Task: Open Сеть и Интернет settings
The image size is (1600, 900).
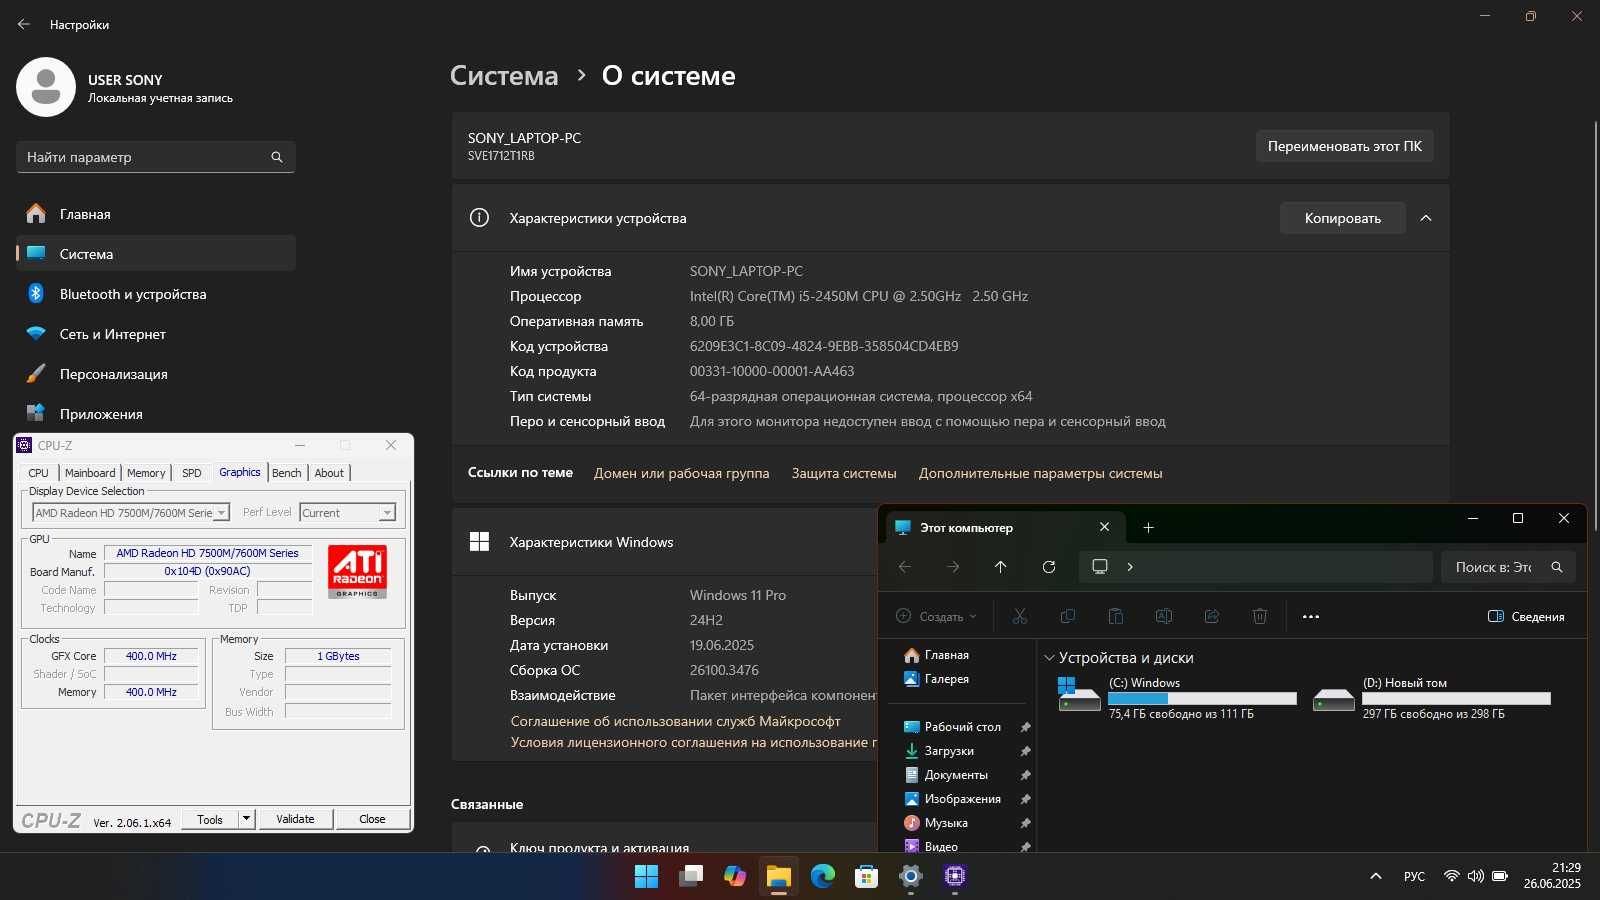Action: click(156, 334)
